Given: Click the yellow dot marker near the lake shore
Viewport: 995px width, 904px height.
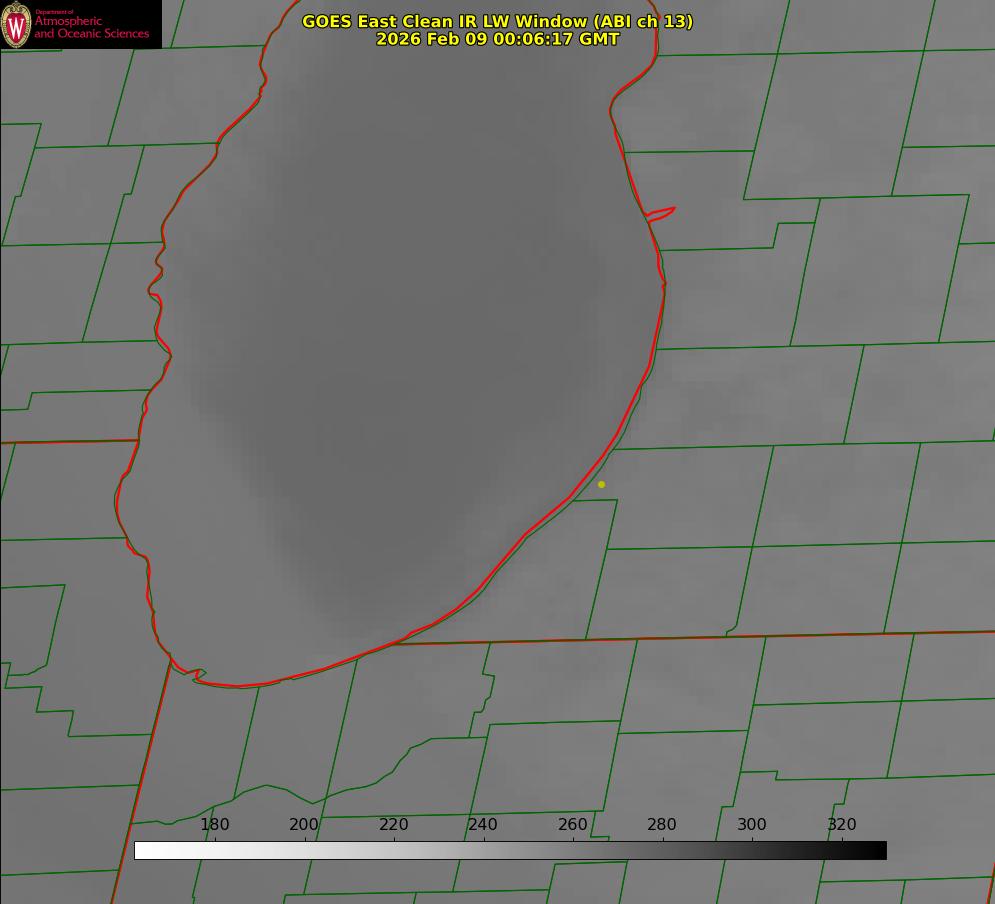Looking at the screenshot, I should click(x=602, y=485).
